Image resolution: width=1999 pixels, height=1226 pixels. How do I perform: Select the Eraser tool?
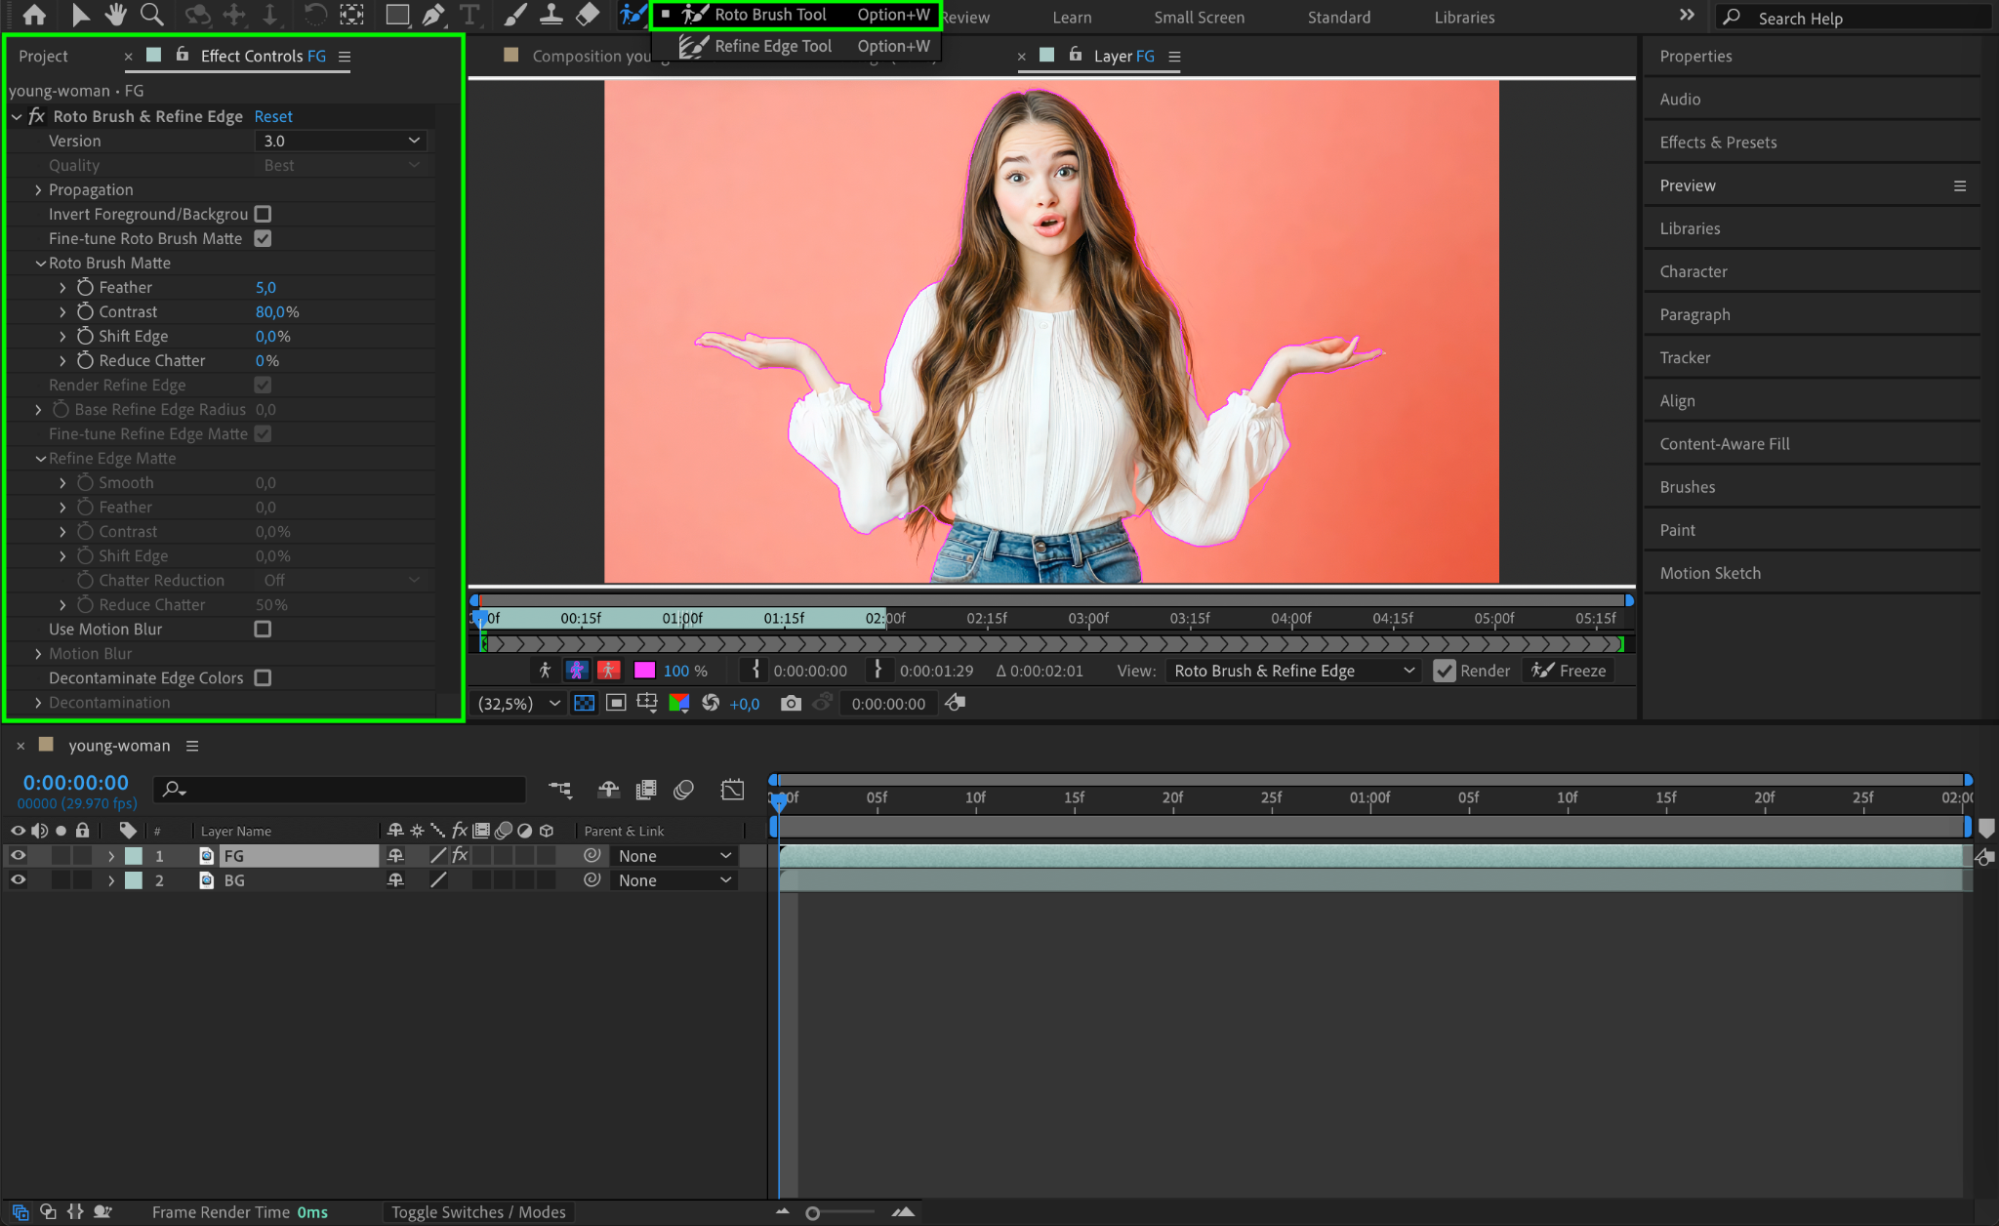[588, 15]
